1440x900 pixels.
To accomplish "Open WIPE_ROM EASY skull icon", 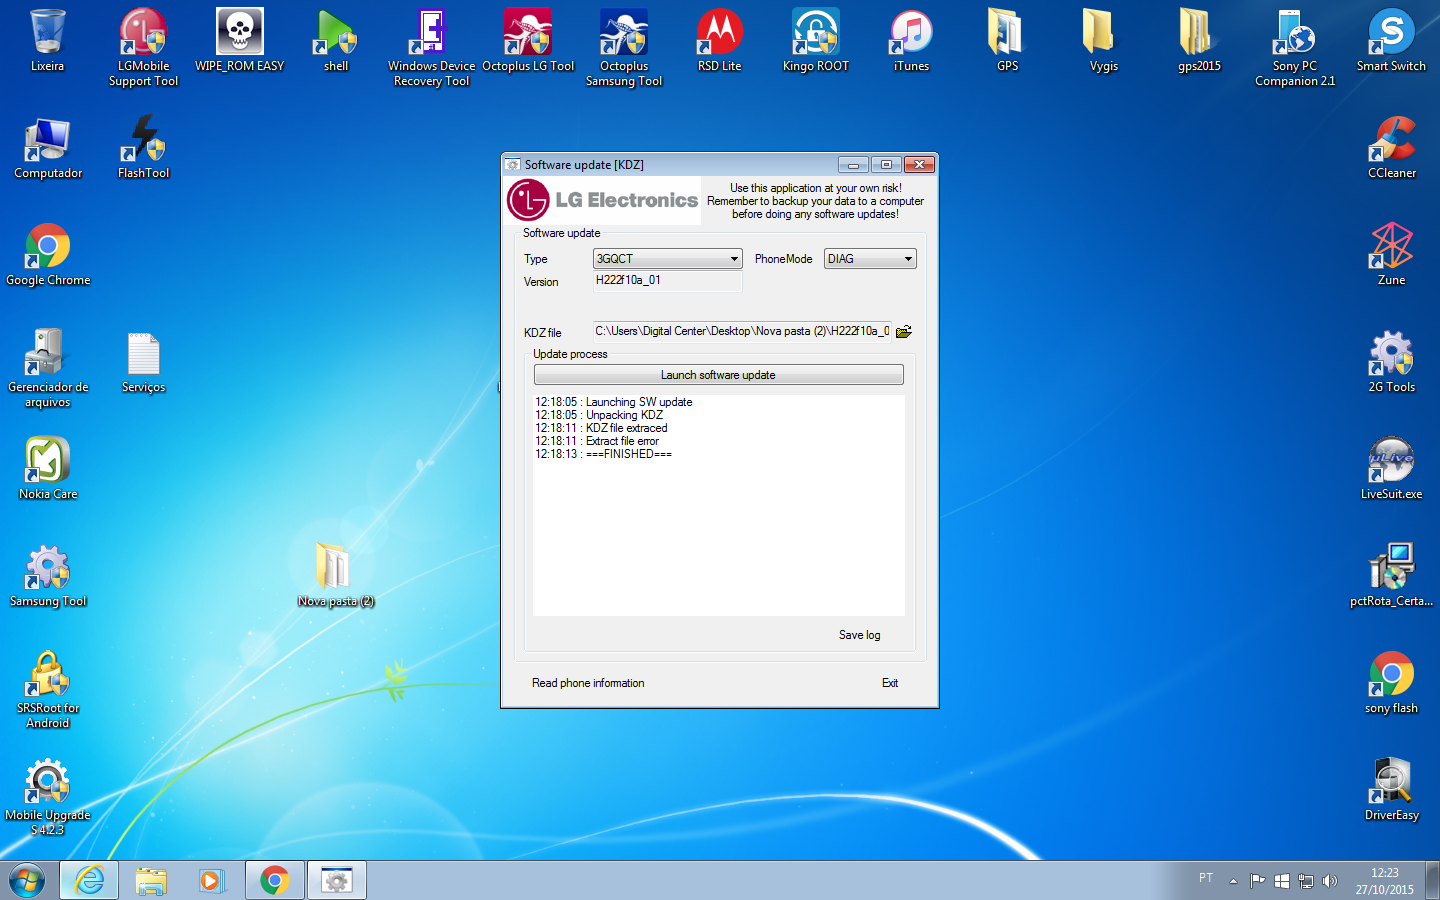I will click(x=239, y=40).
